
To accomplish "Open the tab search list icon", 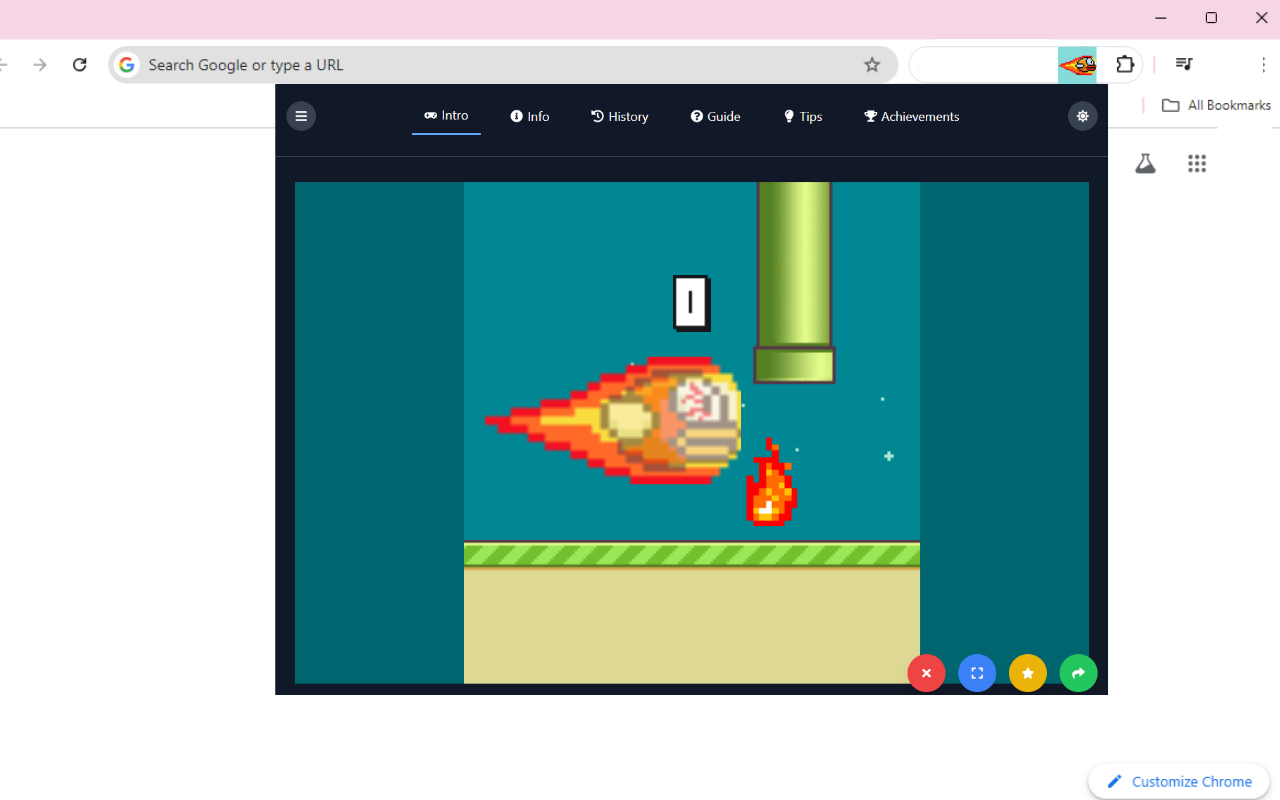I will point(1183,64).
